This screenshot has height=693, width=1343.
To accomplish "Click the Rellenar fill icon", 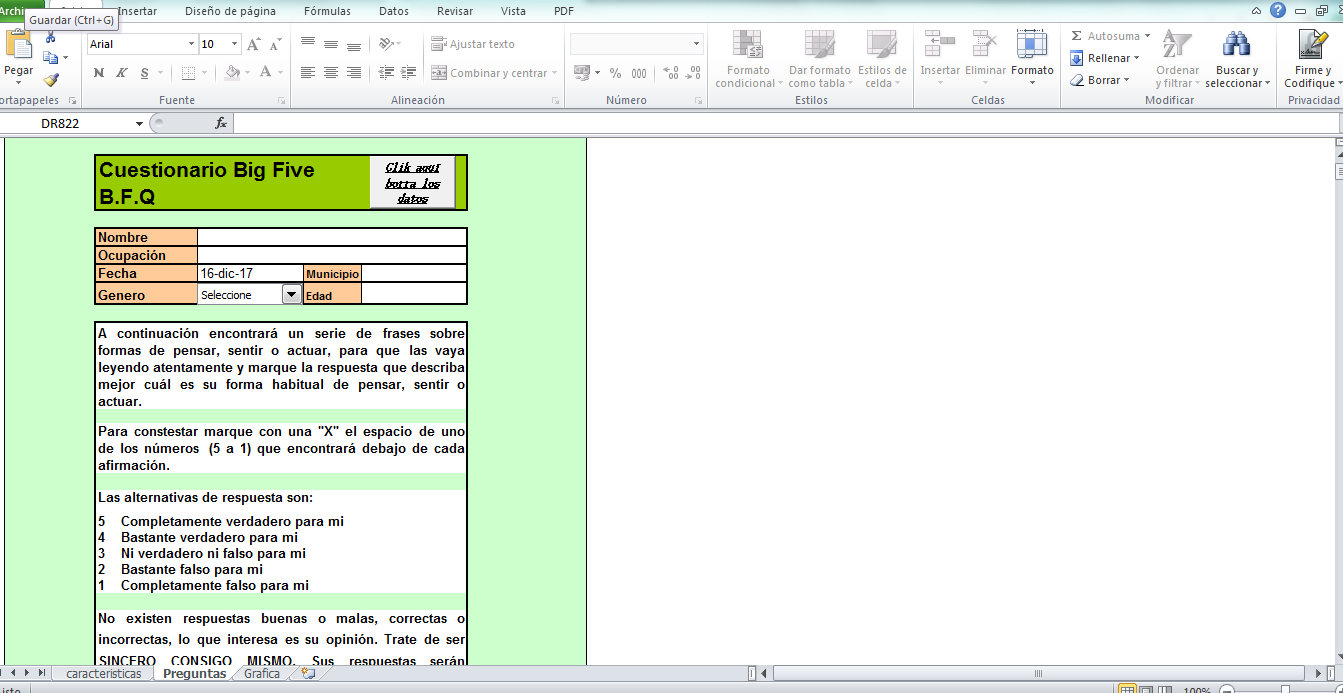I will 1077,58.
